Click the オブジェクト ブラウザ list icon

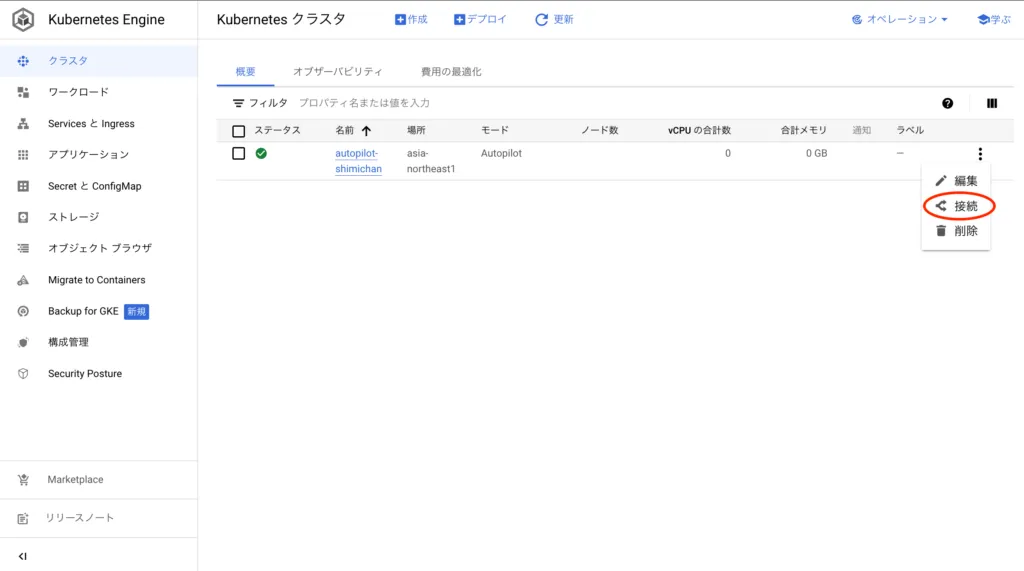click(23, 248)
